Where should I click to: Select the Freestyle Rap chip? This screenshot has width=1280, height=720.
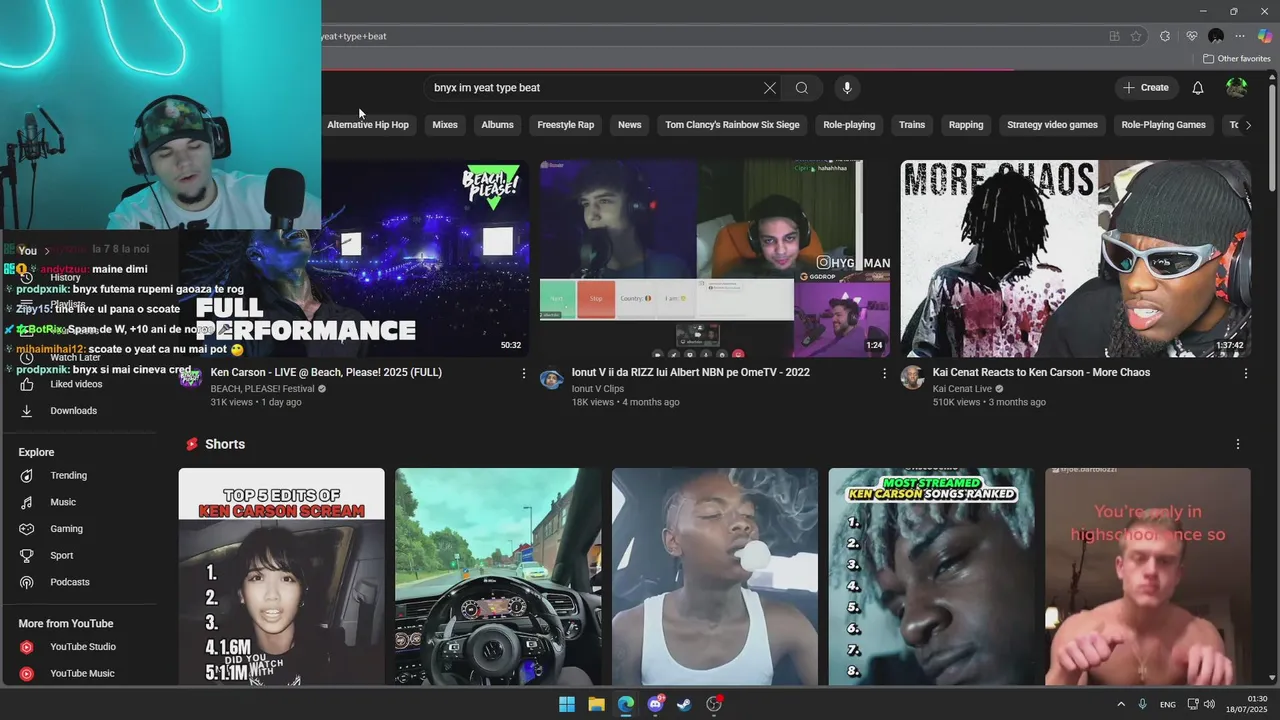pyautogui.click(x=565, y=125)
